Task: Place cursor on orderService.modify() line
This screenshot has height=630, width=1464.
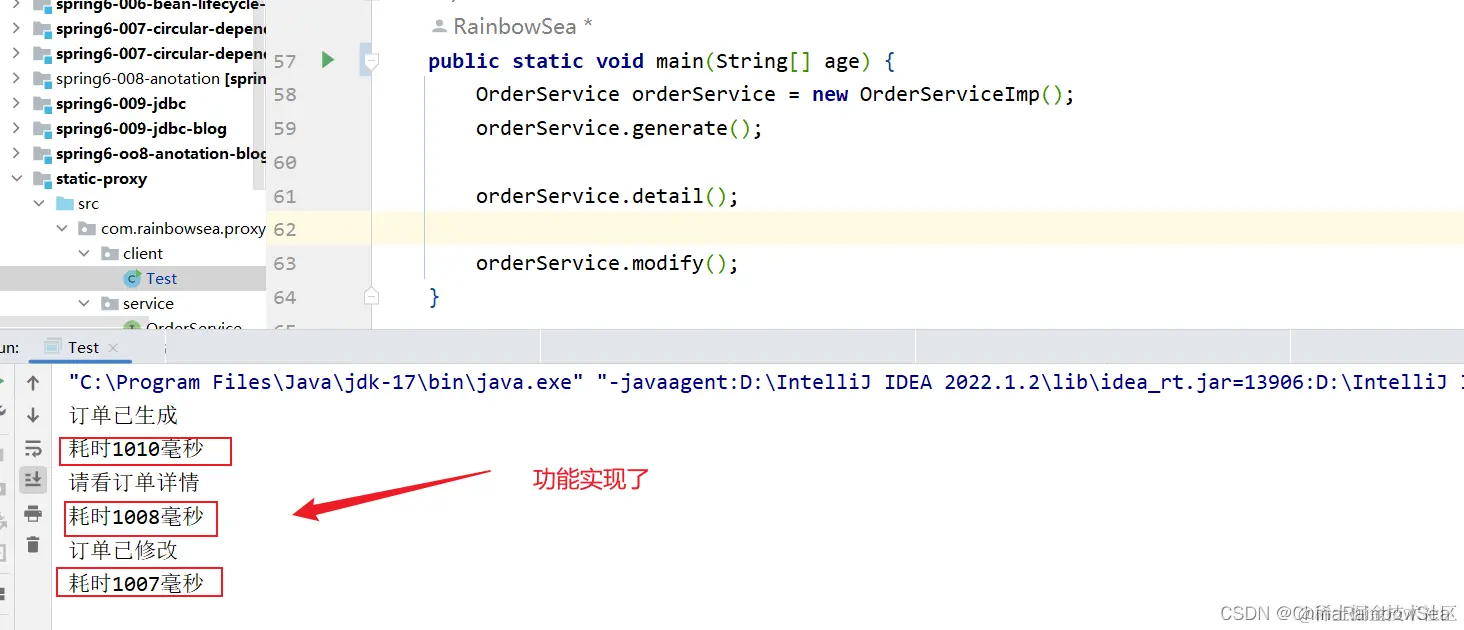Action: click(x=607, y=263)
